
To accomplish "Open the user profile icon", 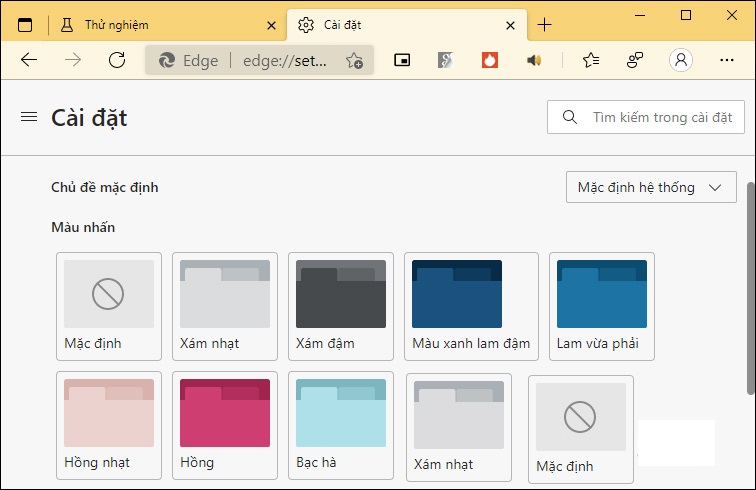I will click(x=681, y=60).
